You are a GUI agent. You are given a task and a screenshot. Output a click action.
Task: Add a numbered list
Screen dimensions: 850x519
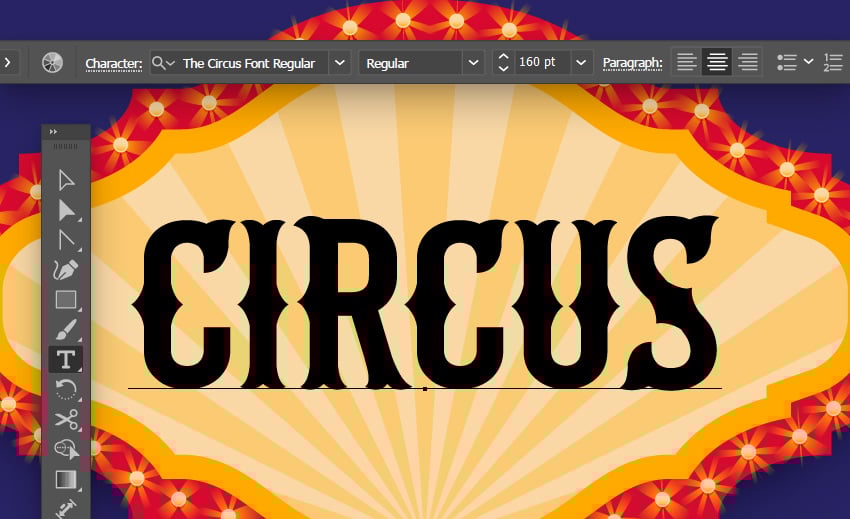(833, 62)
